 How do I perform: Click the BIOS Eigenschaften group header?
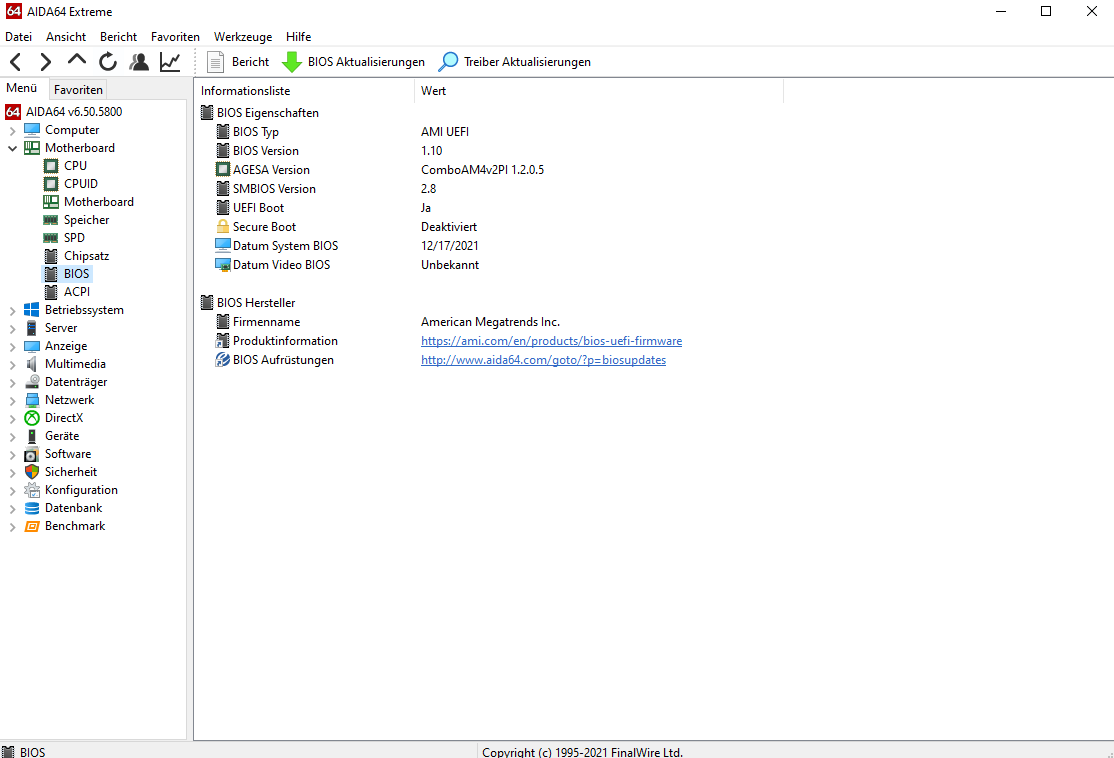(260, 113)
